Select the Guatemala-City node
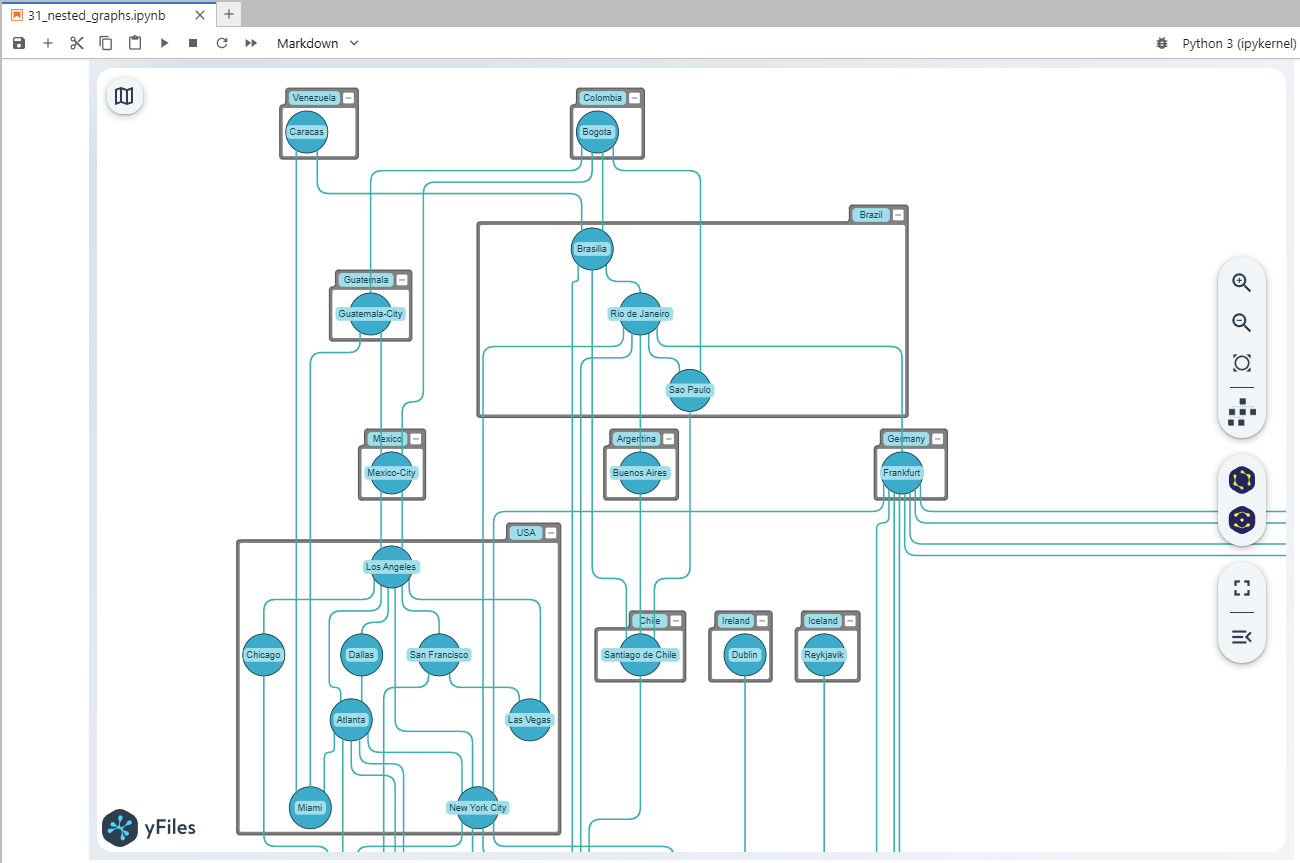This screenshot has width=1300, height=863. click(x=370, y=314)
